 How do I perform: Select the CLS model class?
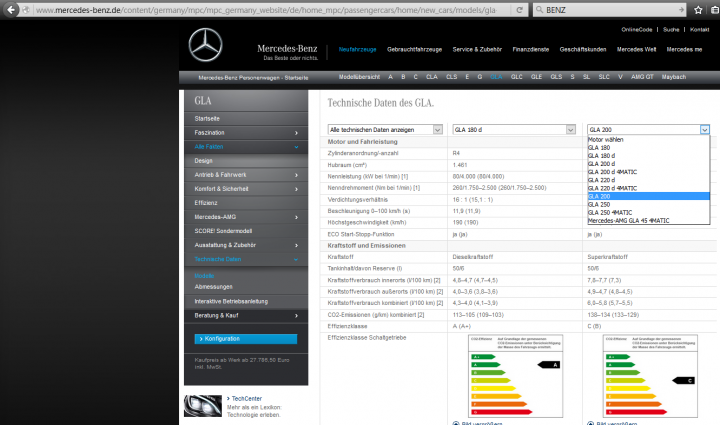[451, 77]
